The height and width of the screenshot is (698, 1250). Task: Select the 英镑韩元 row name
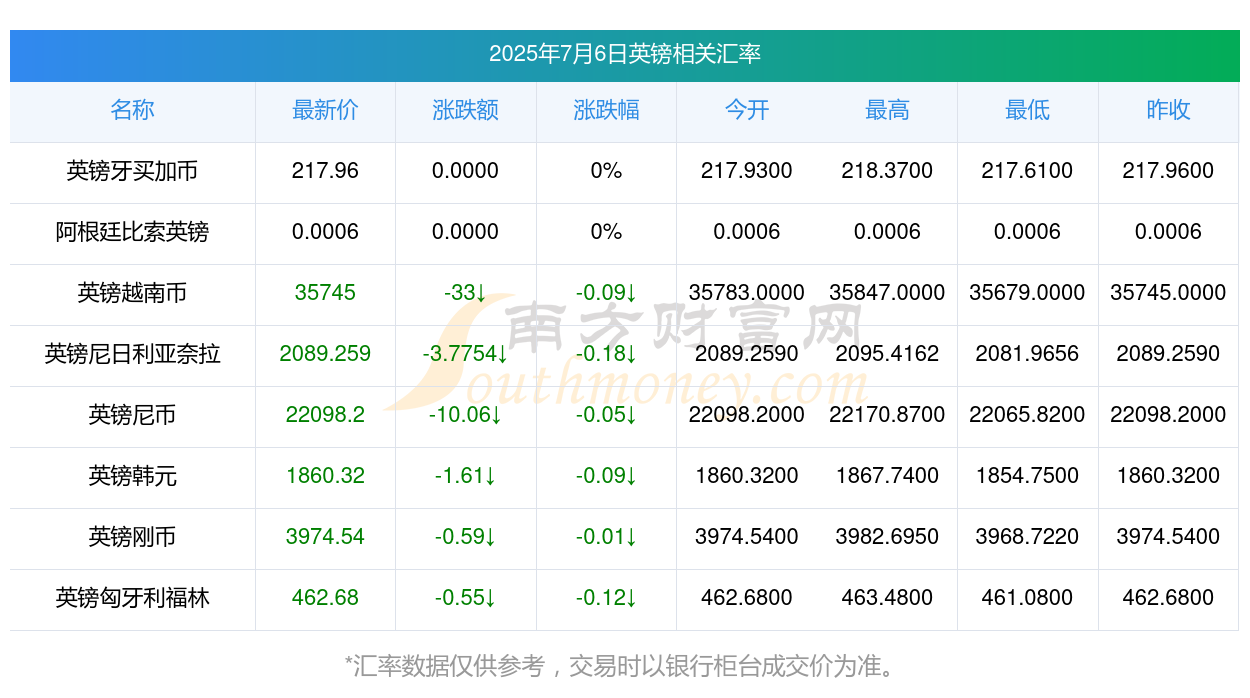pos(132,476)
